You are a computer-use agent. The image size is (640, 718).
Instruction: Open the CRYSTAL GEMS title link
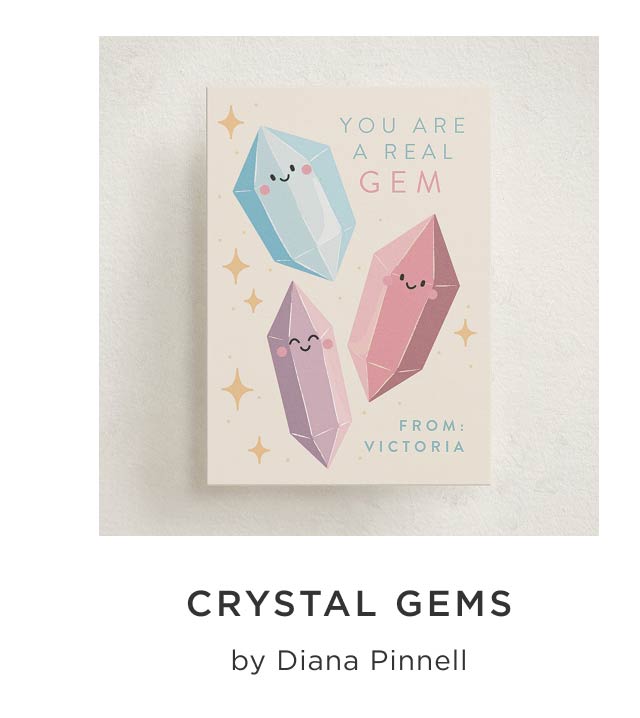click(350, 604)
